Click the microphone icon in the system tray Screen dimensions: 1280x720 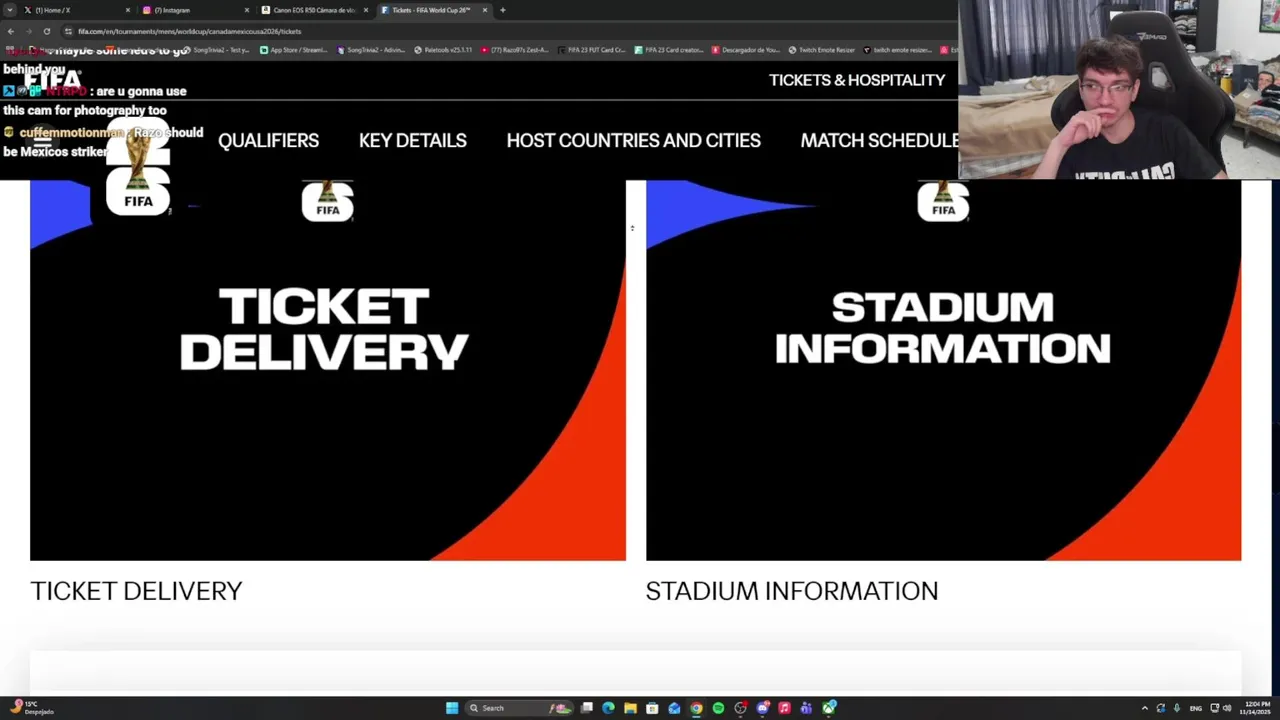1177,708
